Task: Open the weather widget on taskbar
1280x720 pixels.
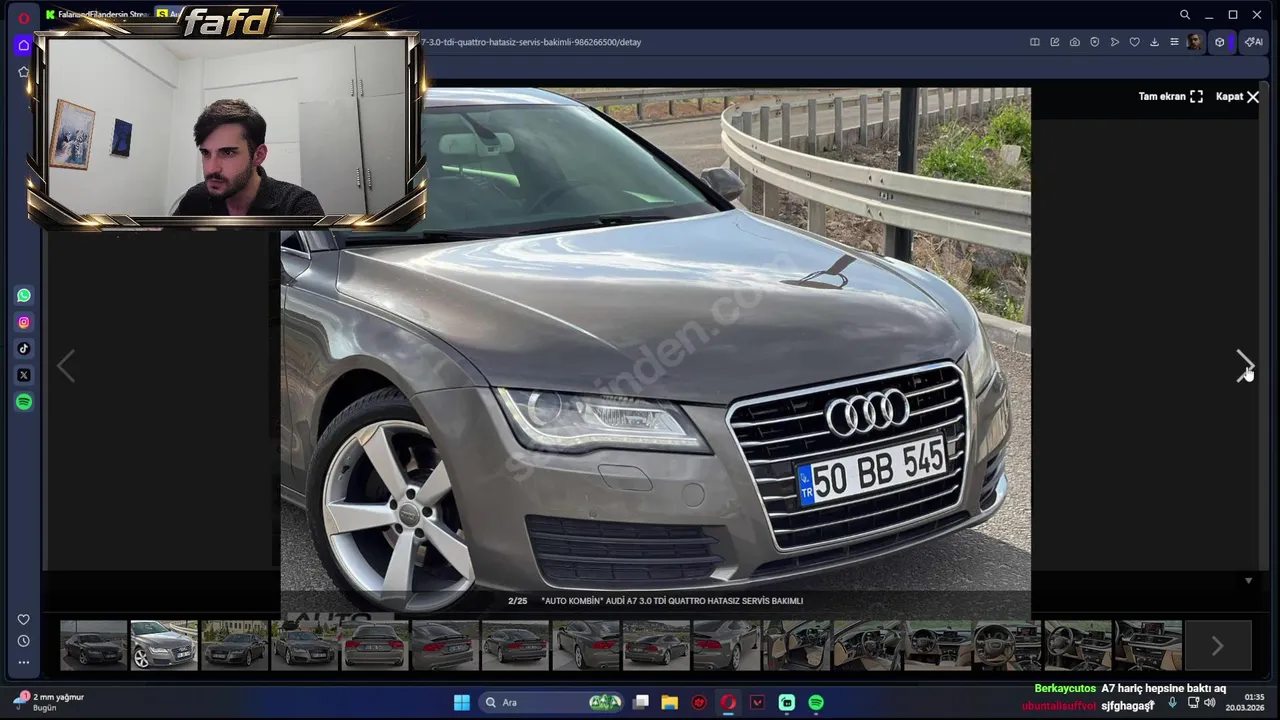Action: [x=48, y=702]
